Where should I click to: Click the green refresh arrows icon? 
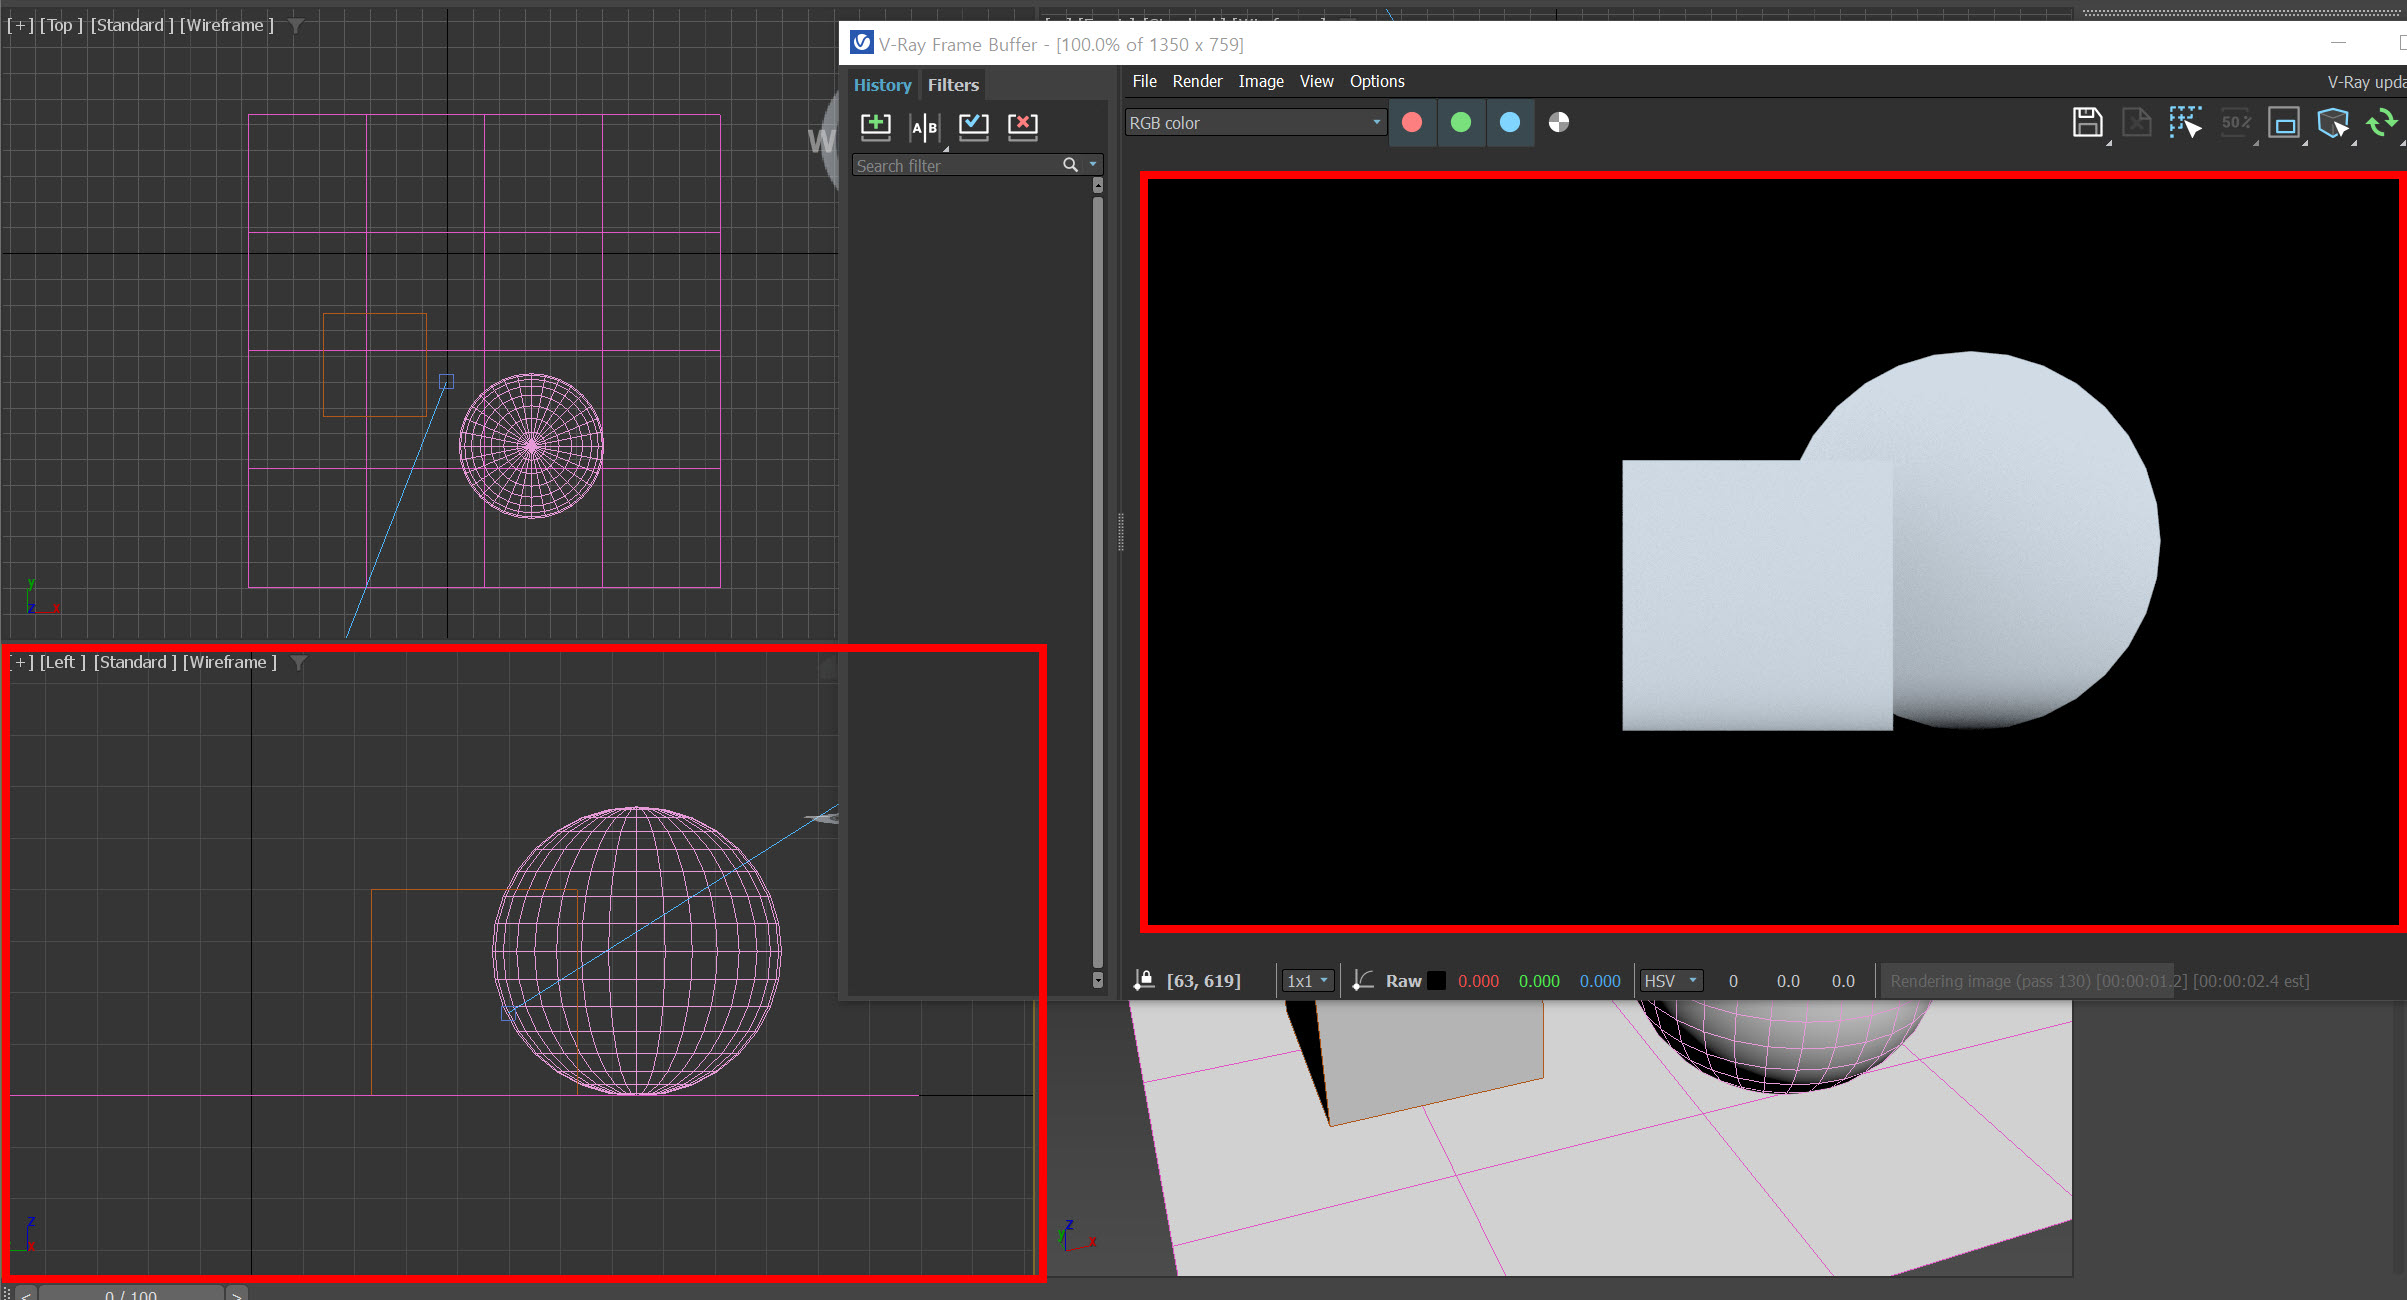point(2382,123)
